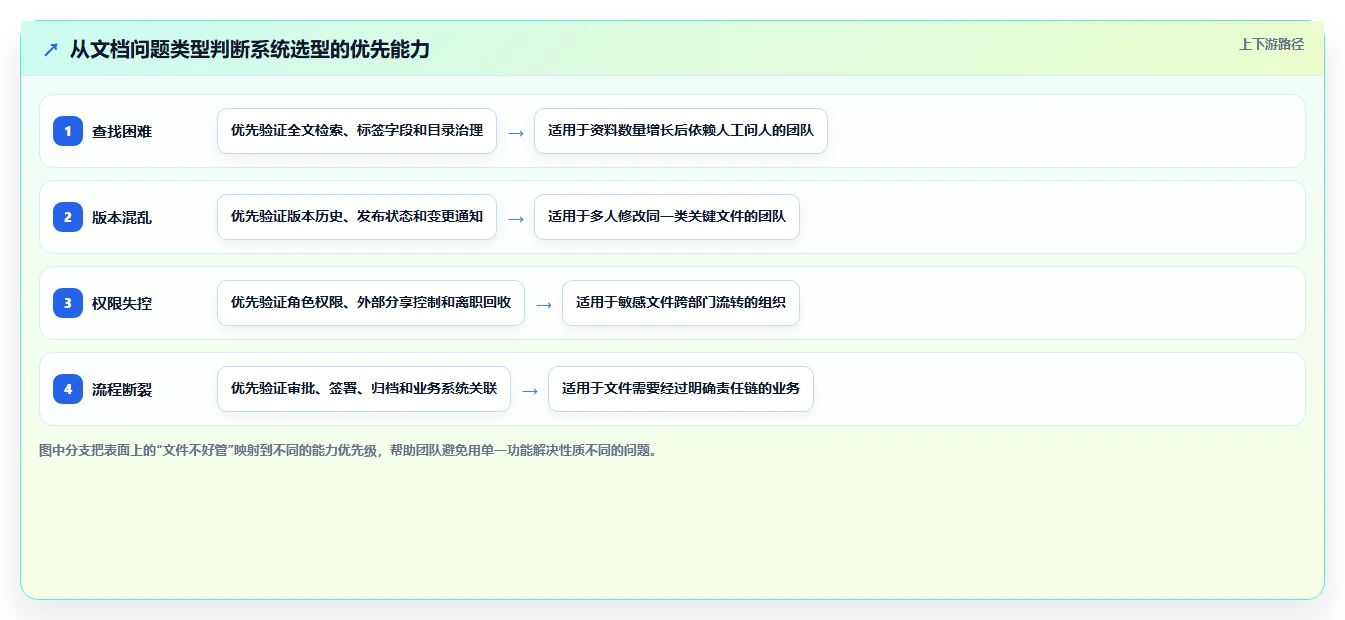Click the box 适用于文件需要经过明确责任链的业务
This screenshot has height=620, width=1345.
pos(681,389)
